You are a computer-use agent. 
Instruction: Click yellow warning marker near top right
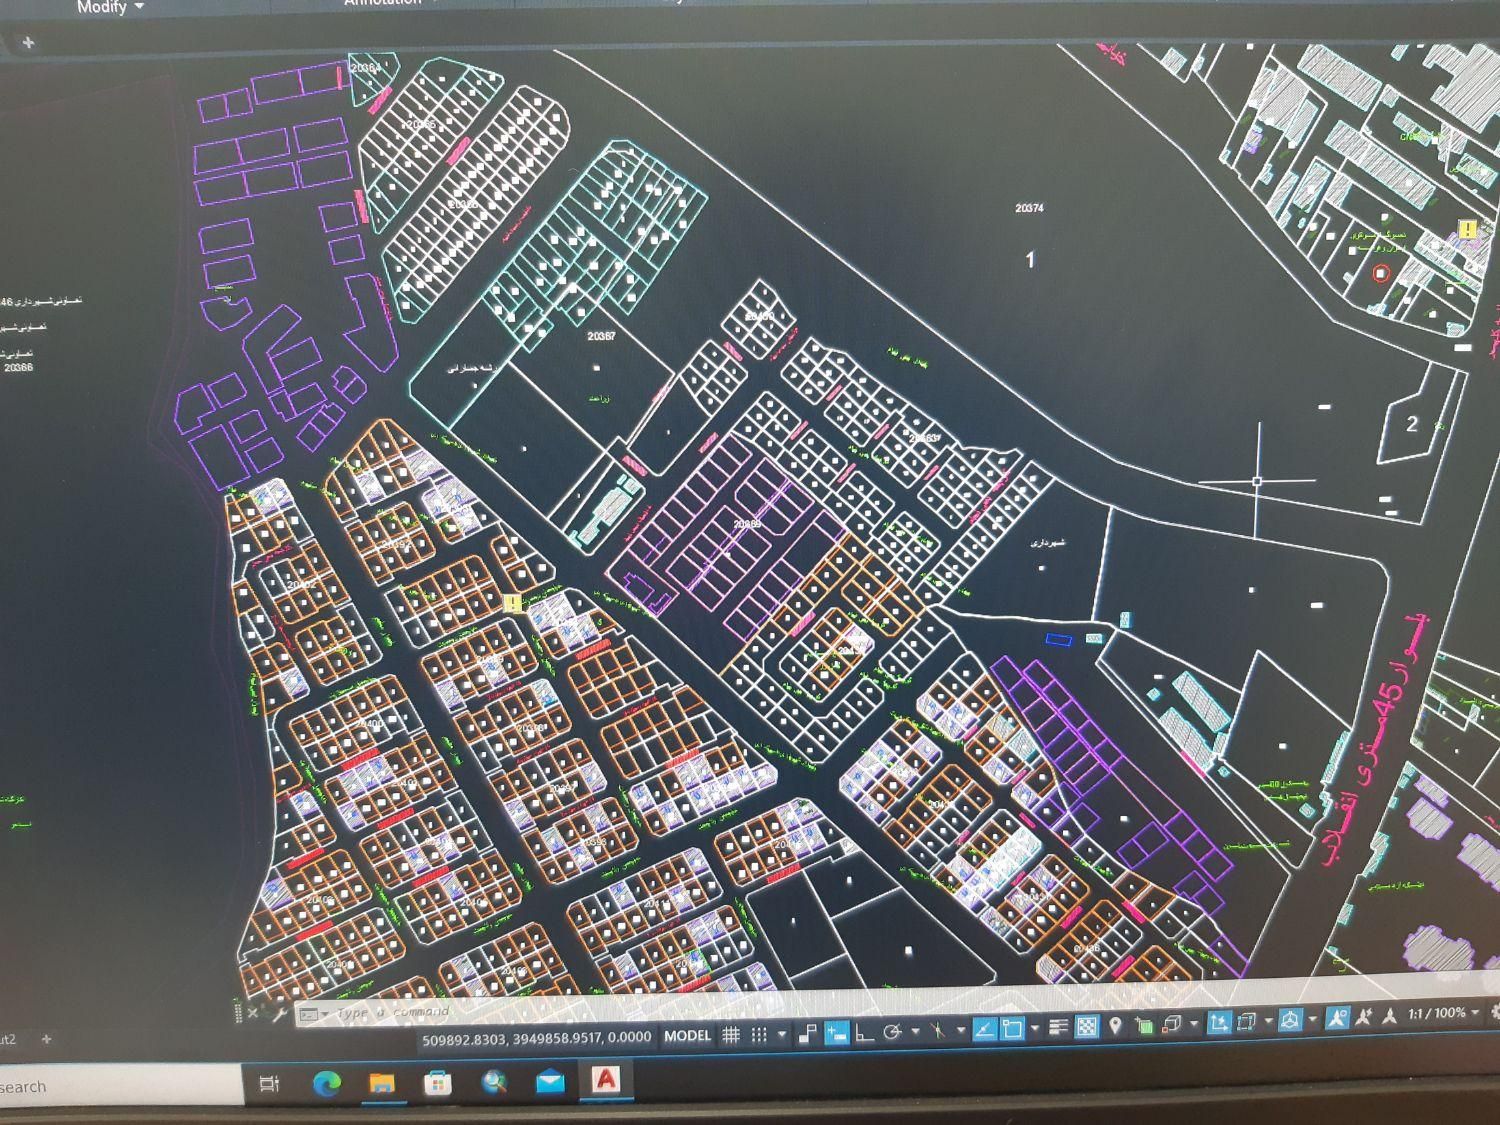(x=1467, y=229)
